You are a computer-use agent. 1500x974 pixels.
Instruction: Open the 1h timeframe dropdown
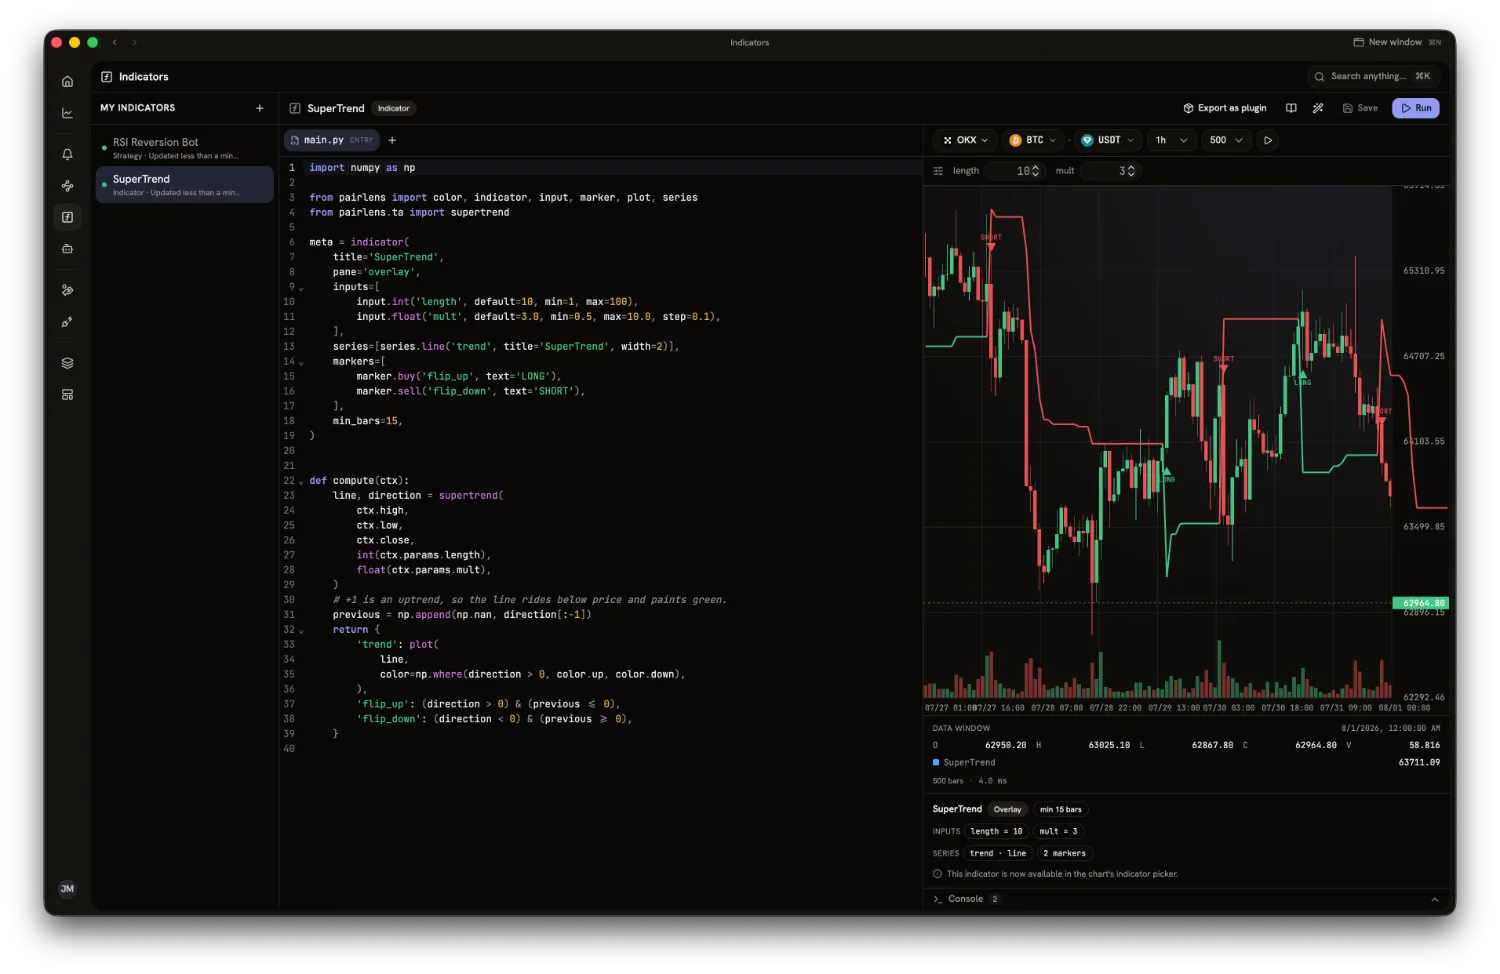pyautogui.click(x=1171, y=140)
